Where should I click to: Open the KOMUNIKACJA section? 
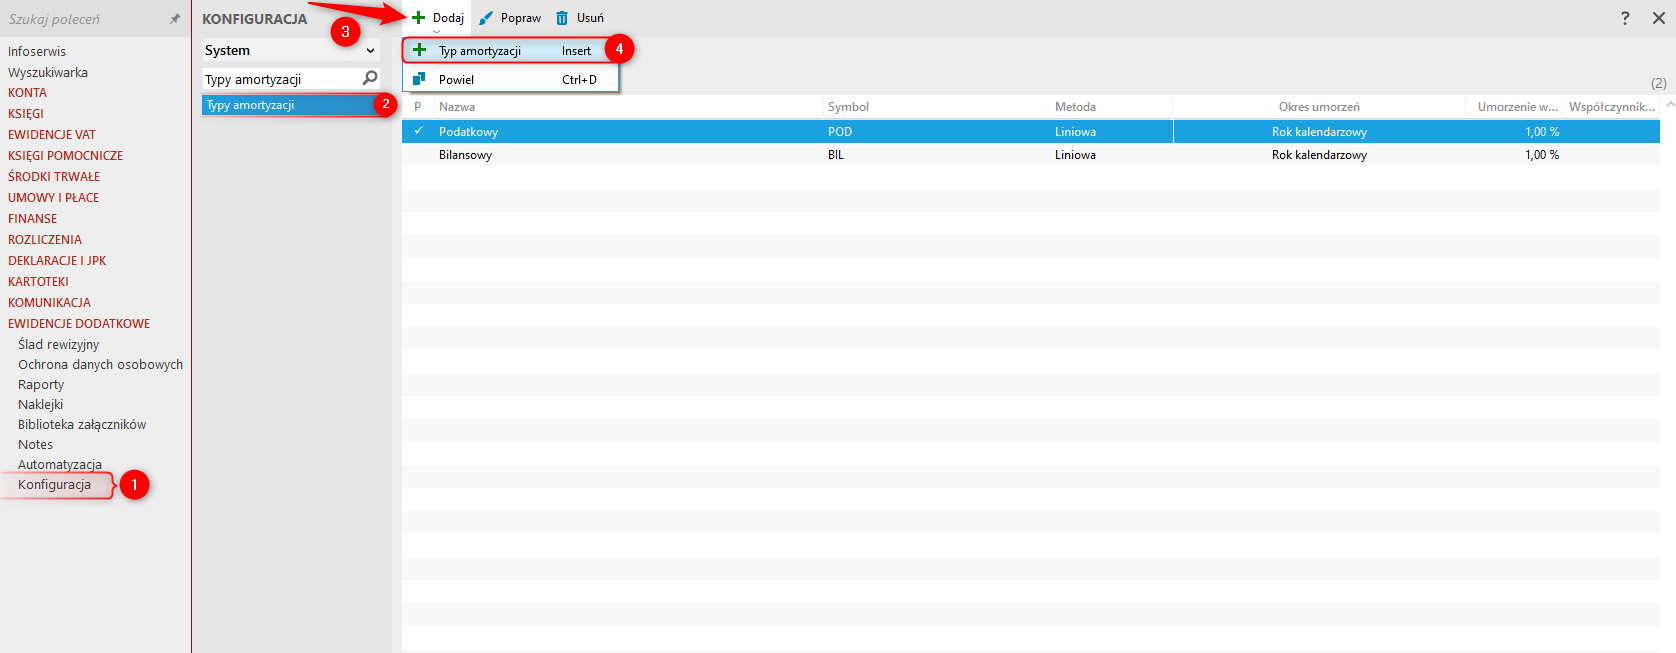pos(49,302)
